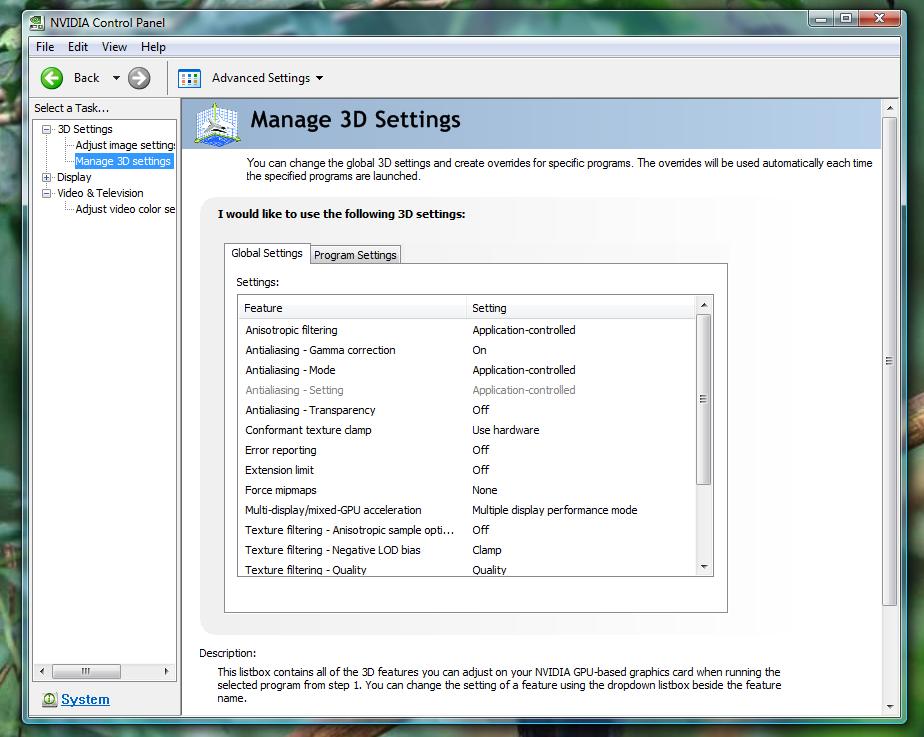Select the Video & Television tree label
Viewport: 924px width, 737px height.
[x=100, y=193]
